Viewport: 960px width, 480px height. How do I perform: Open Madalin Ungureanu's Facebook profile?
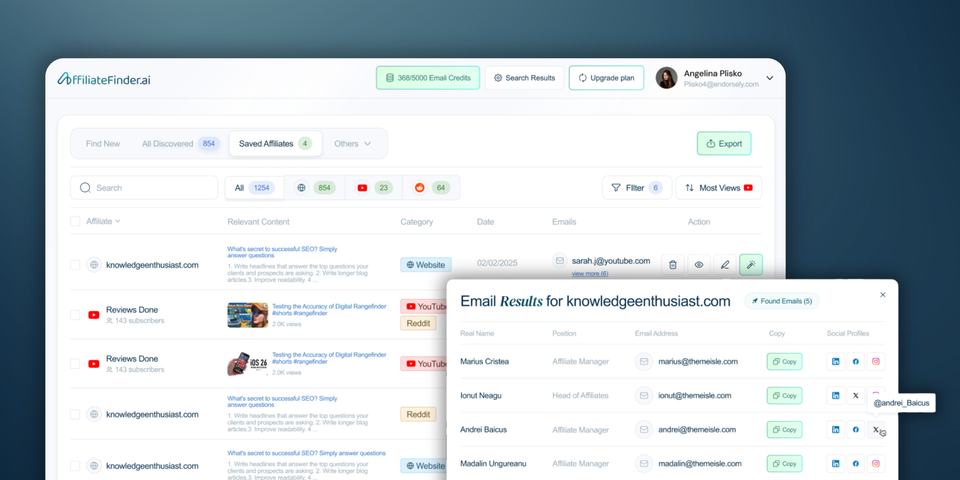coord(855,464)
